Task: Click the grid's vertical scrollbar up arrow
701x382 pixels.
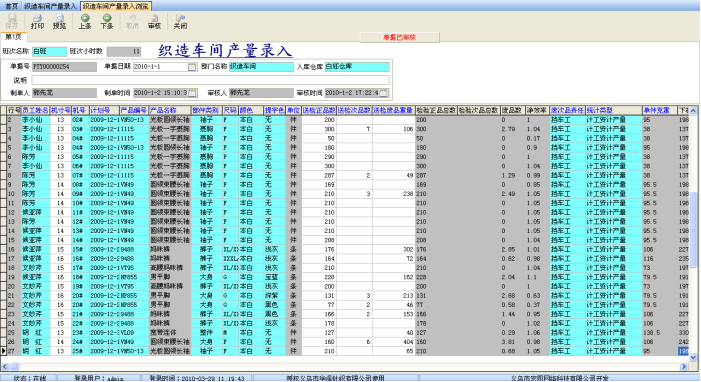Action: [693, 110]
